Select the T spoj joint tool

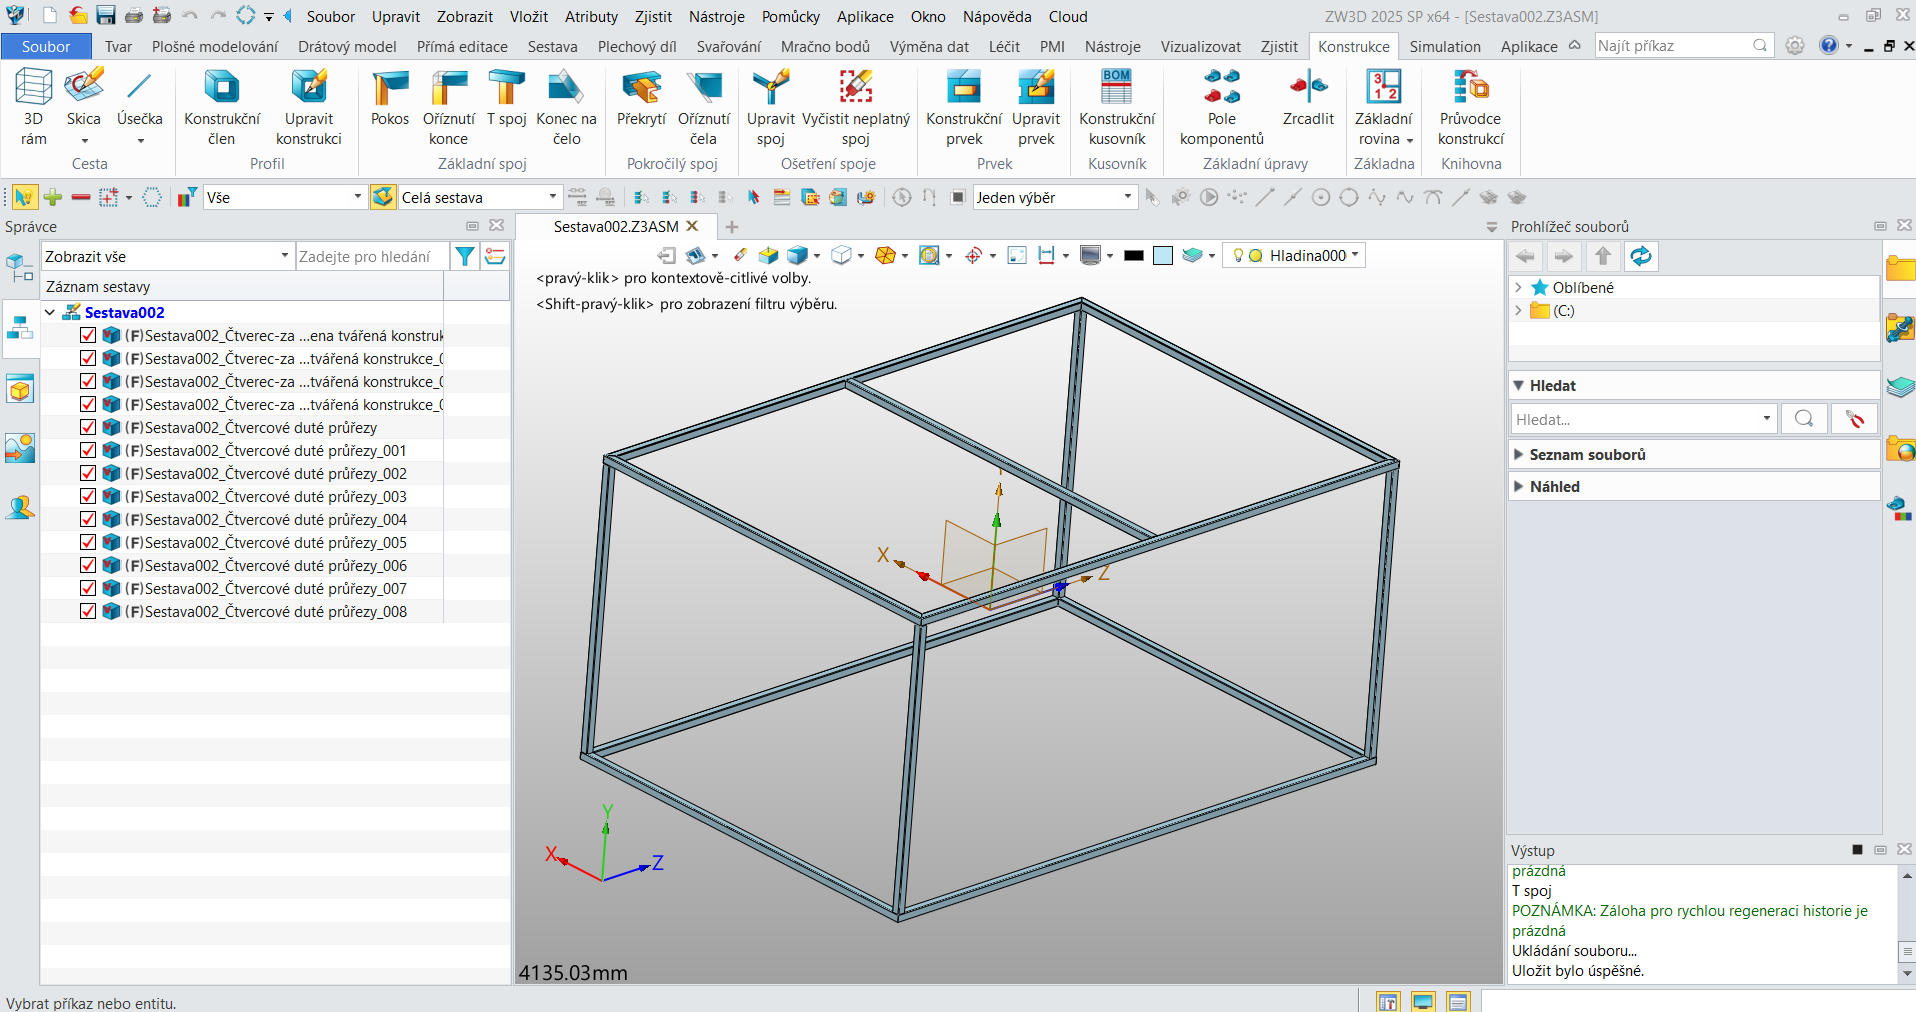tap(507, 98)
